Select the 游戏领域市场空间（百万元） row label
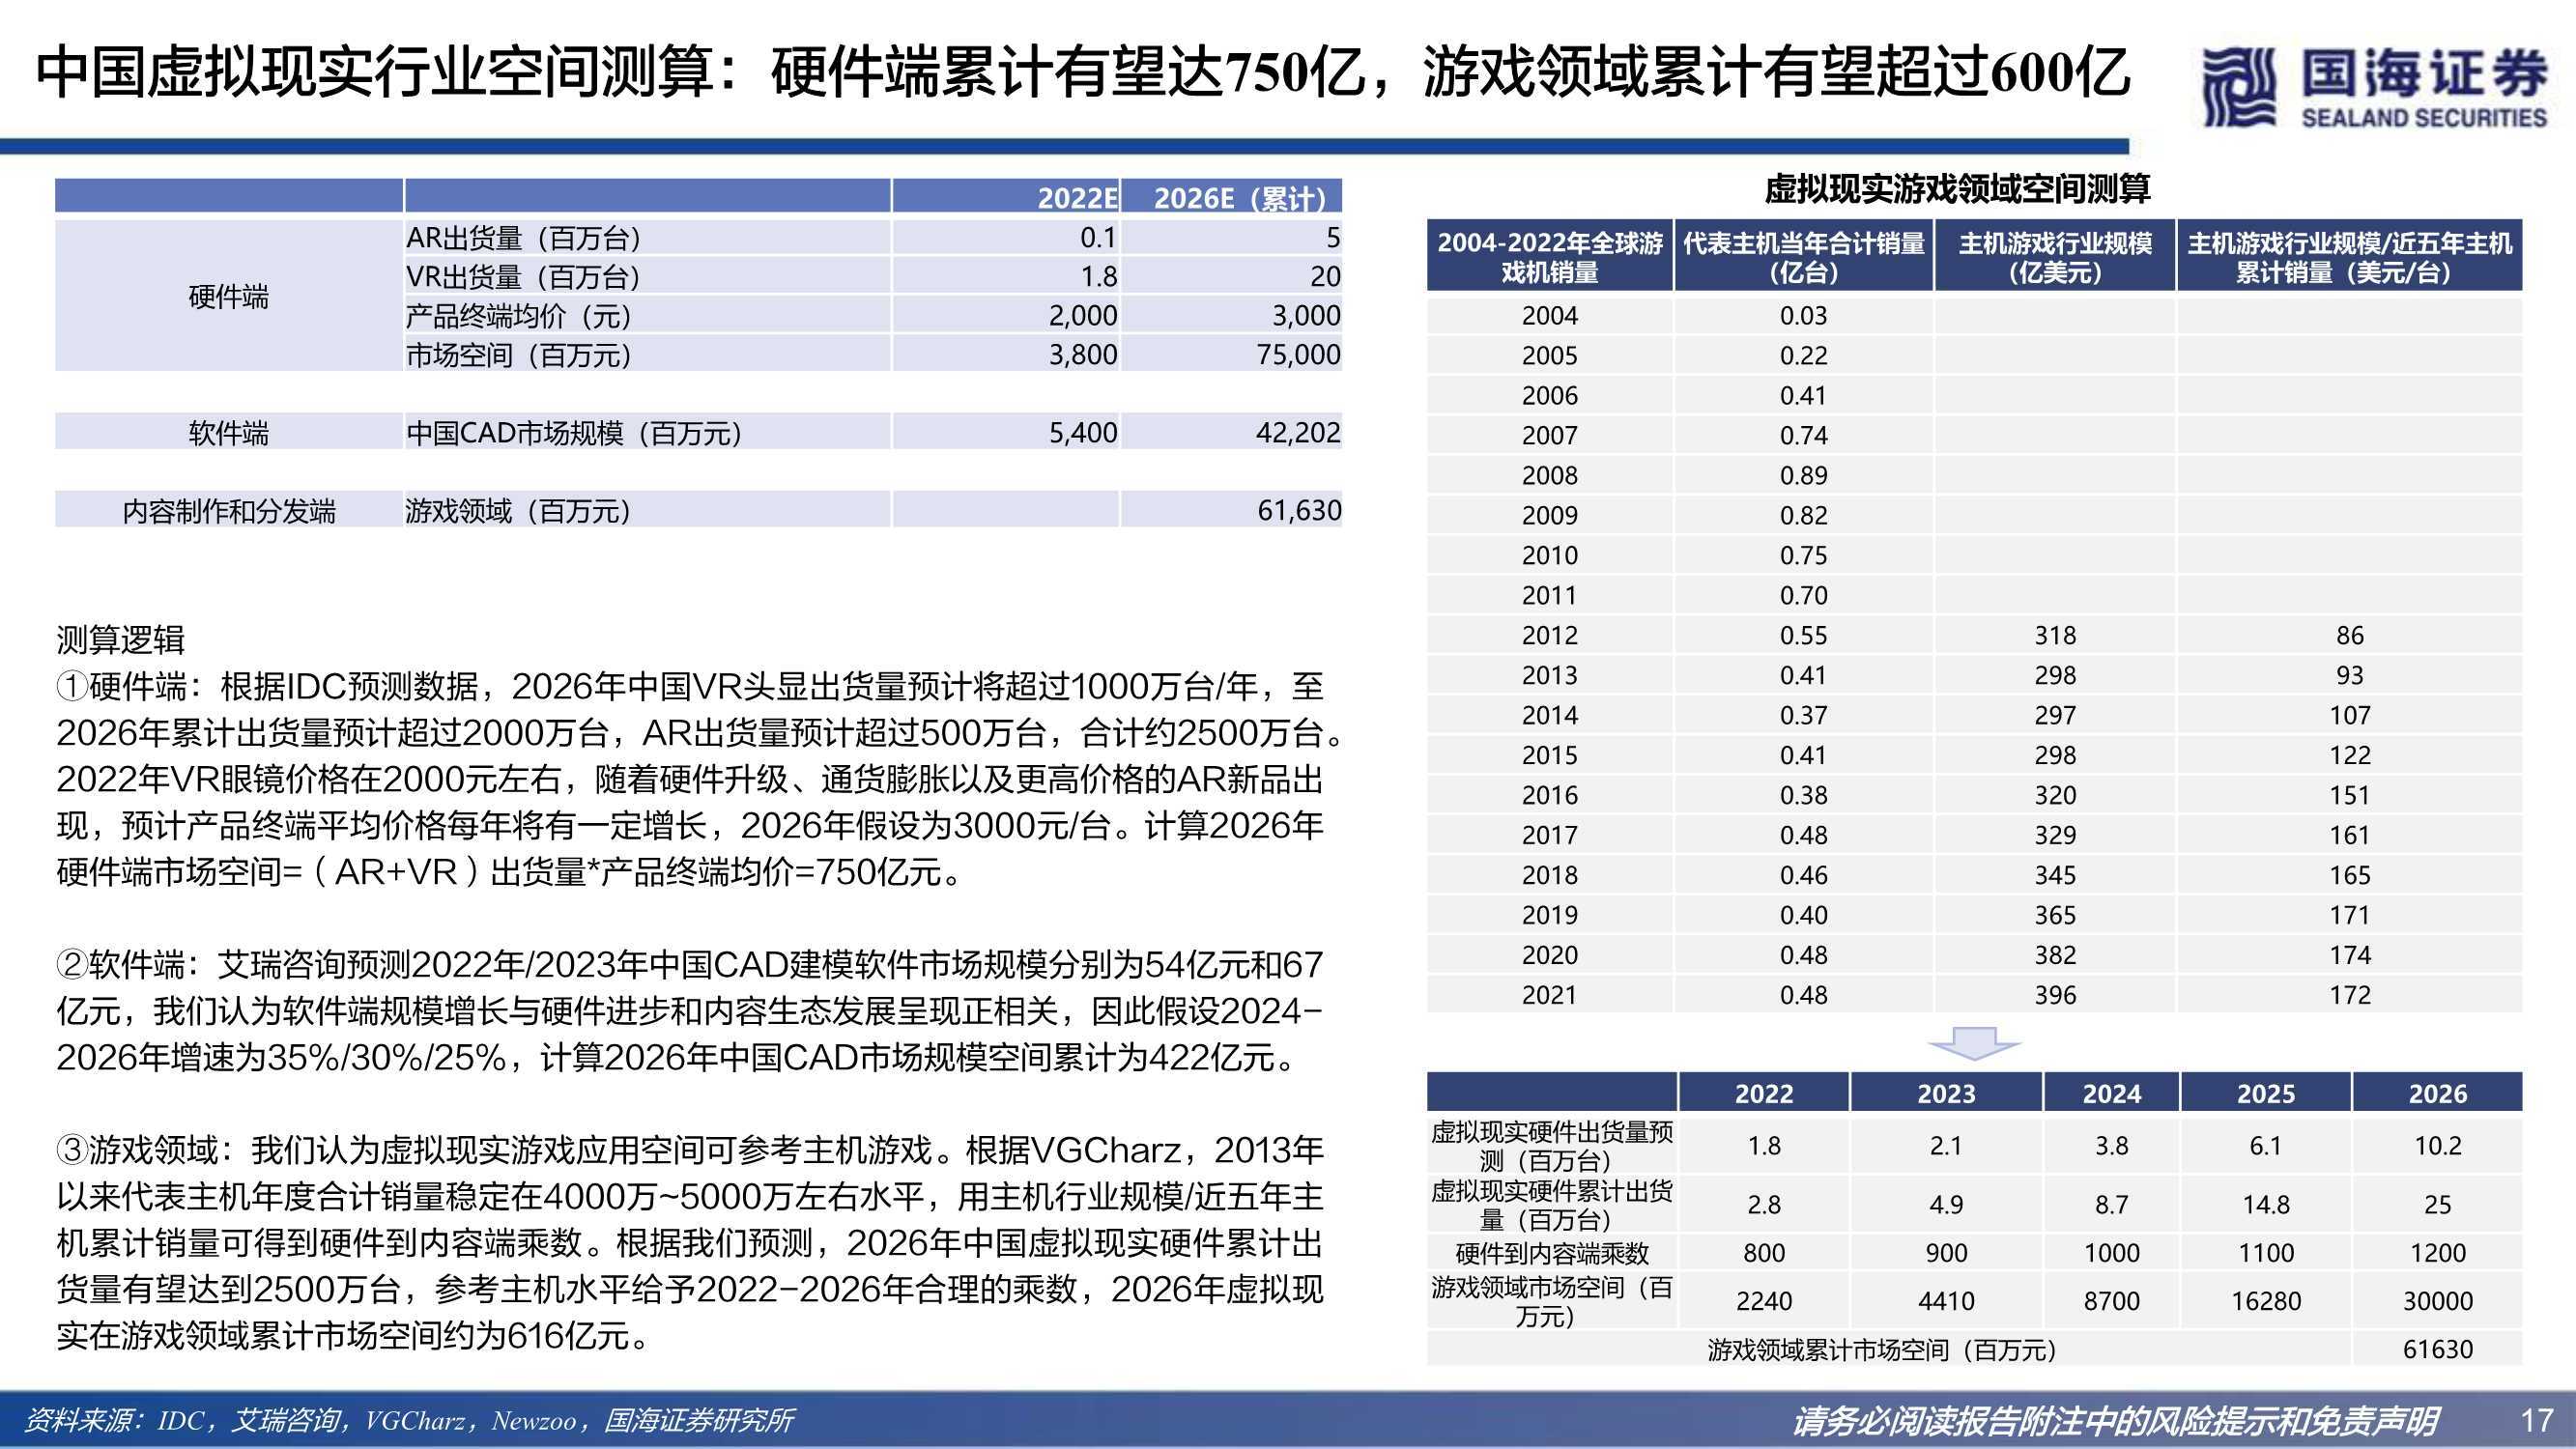This screenshot has width=2576, height=1449. 1551,1301
